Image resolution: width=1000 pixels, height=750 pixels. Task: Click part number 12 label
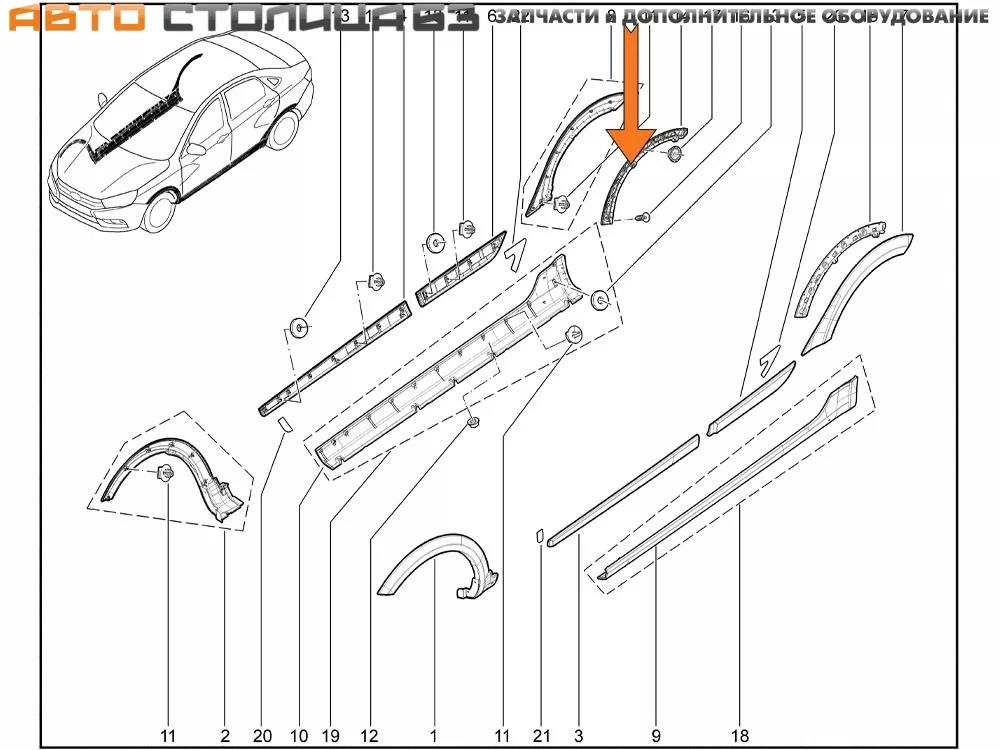(370, 736)
